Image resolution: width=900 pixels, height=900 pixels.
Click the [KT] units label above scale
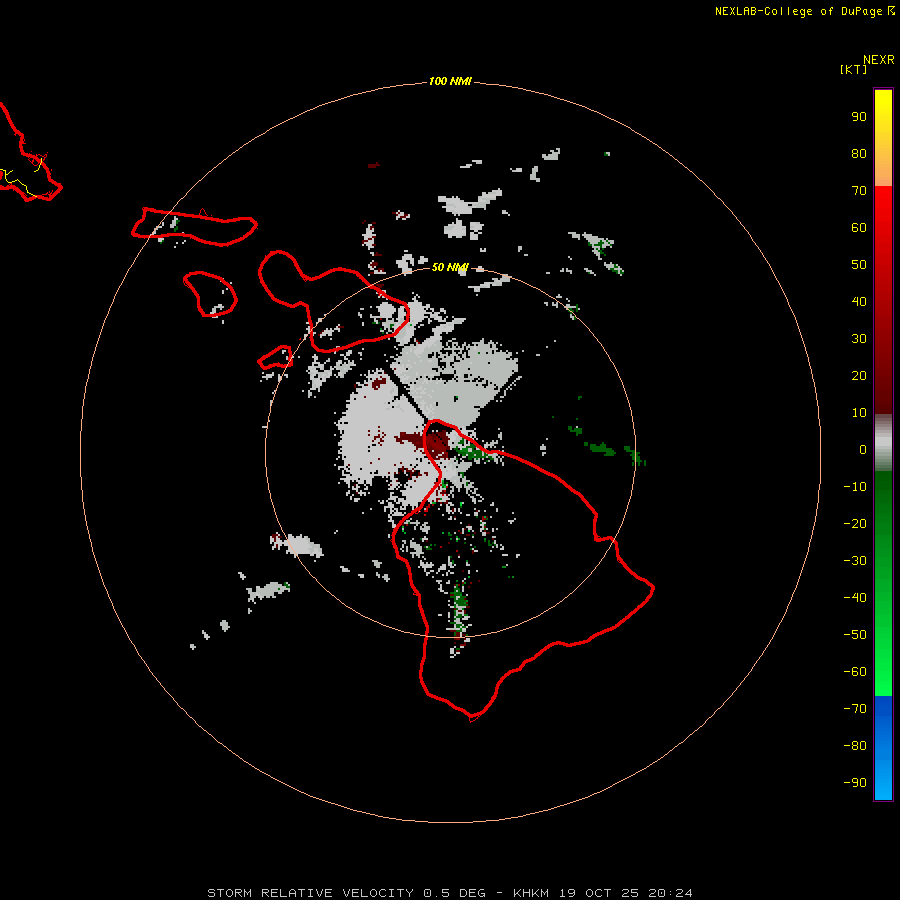(x=853, y=69)
